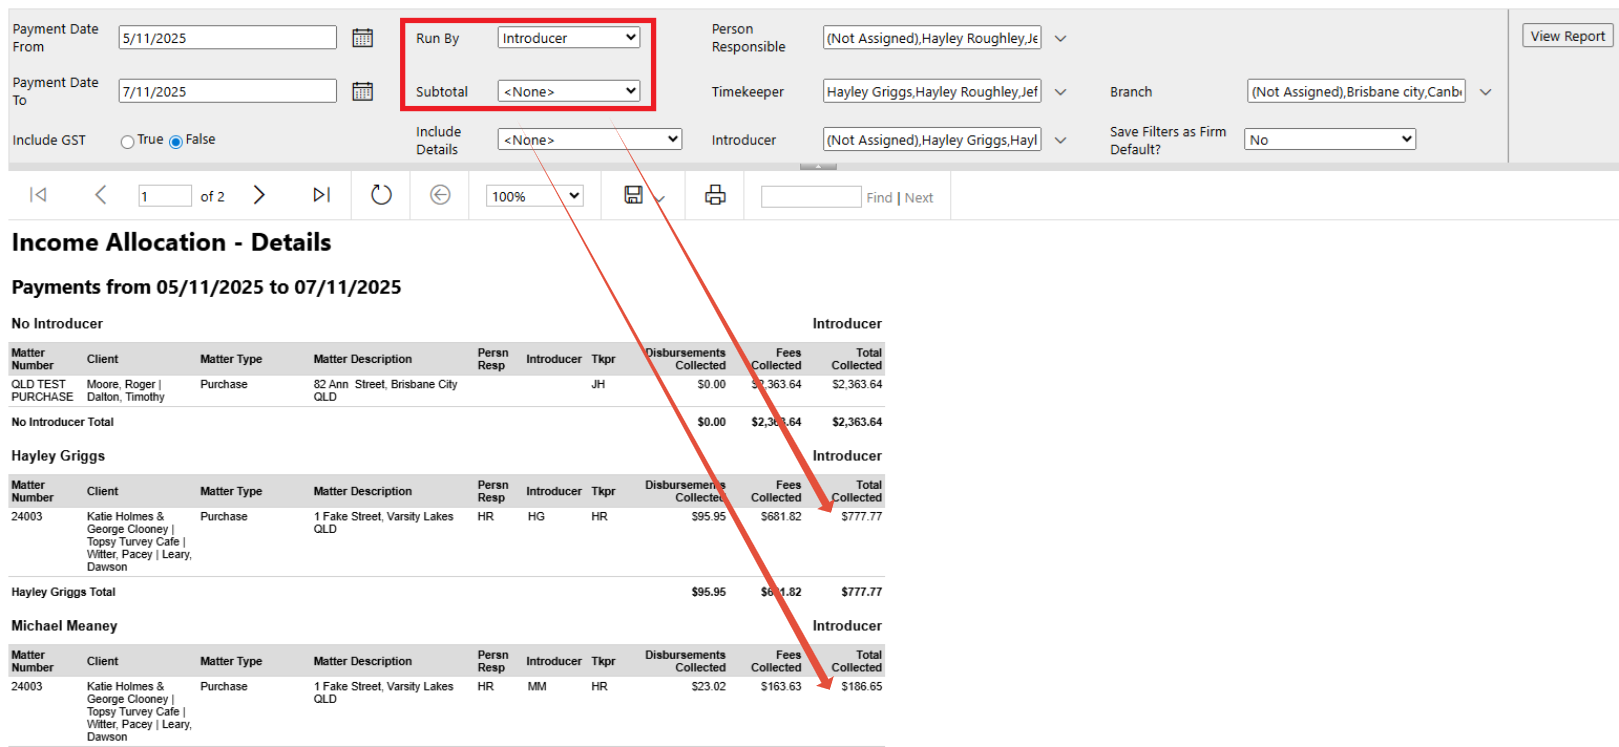Click the back to parent report icon
1619x747 pixels.
(x=440, y=195)
